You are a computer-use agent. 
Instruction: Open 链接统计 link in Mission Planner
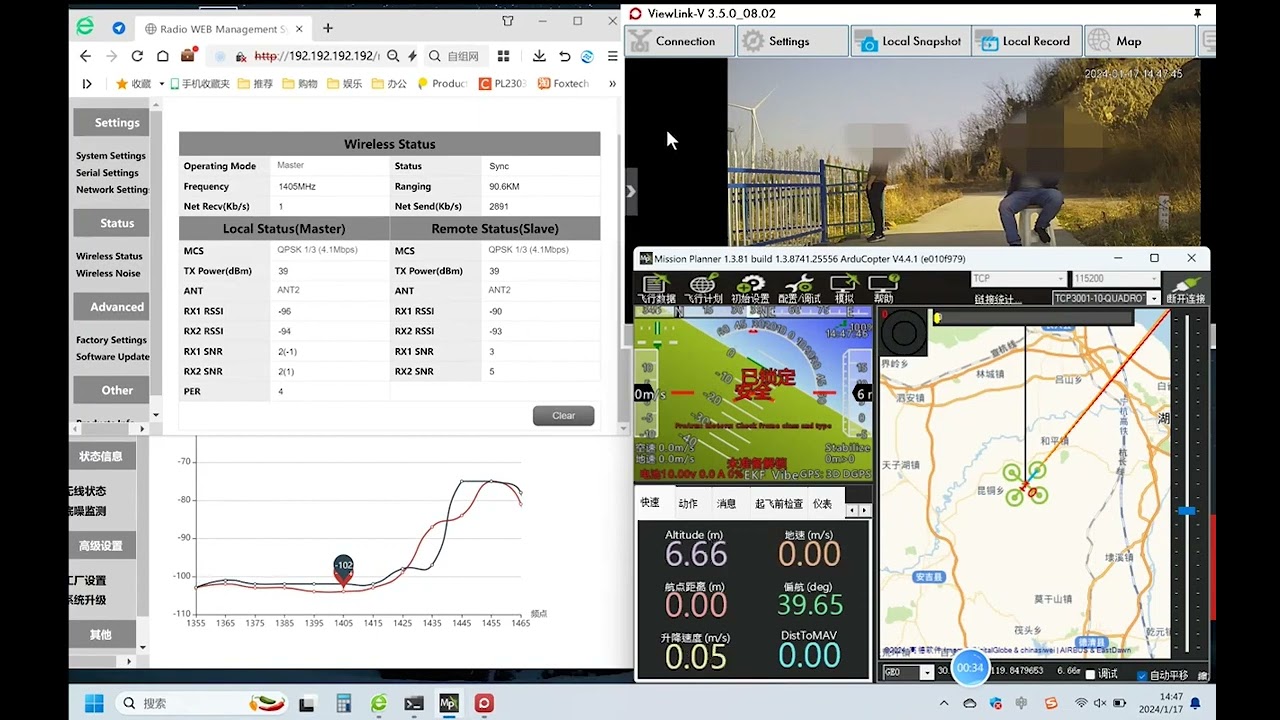pyautogui.click(x=999, y=299)
